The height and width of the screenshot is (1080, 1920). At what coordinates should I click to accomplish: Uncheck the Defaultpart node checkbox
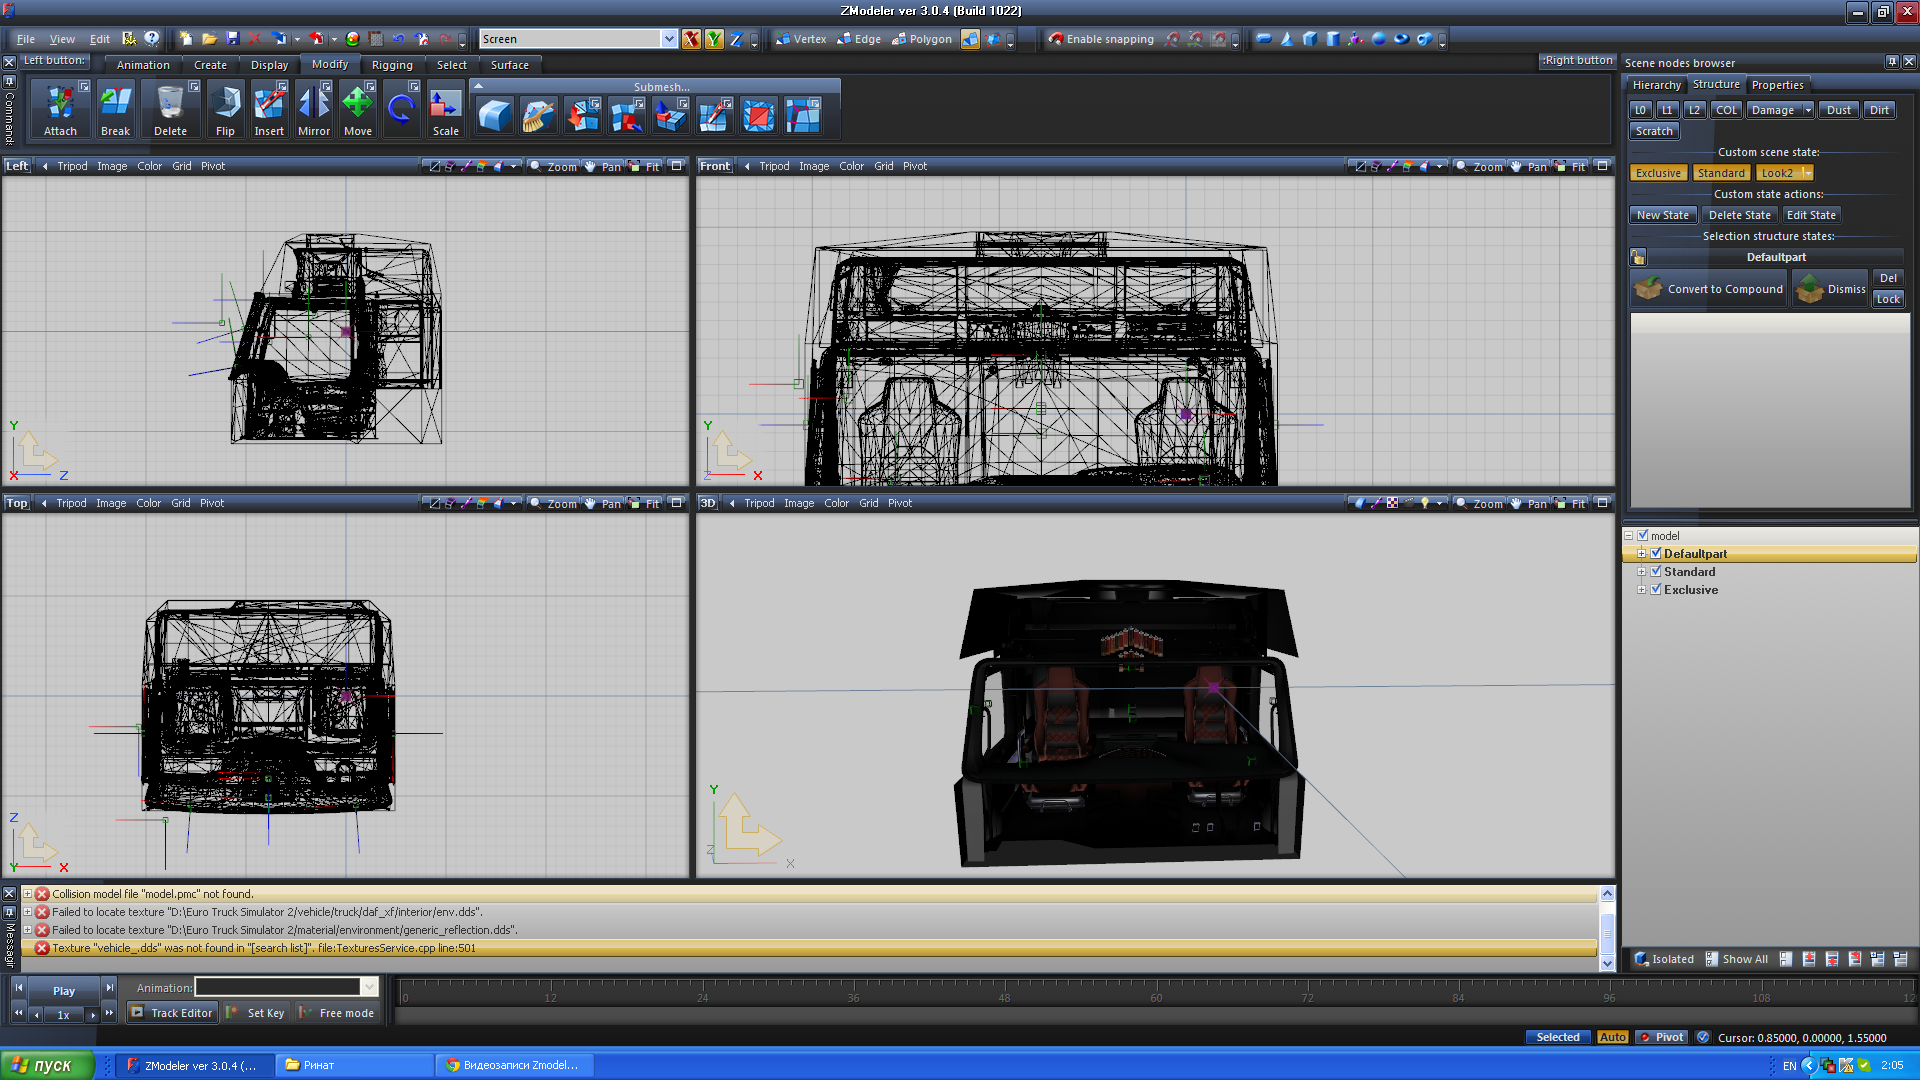[x=1656, y=553]
